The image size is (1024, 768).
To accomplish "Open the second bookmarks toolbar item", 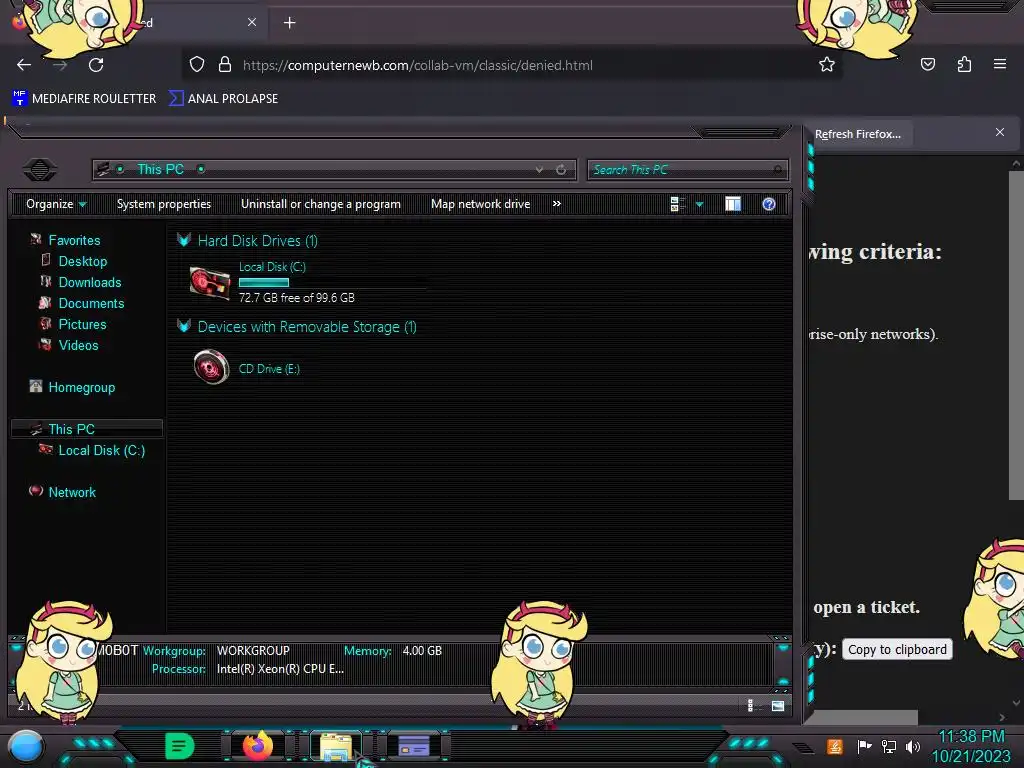I will point(223,99).
